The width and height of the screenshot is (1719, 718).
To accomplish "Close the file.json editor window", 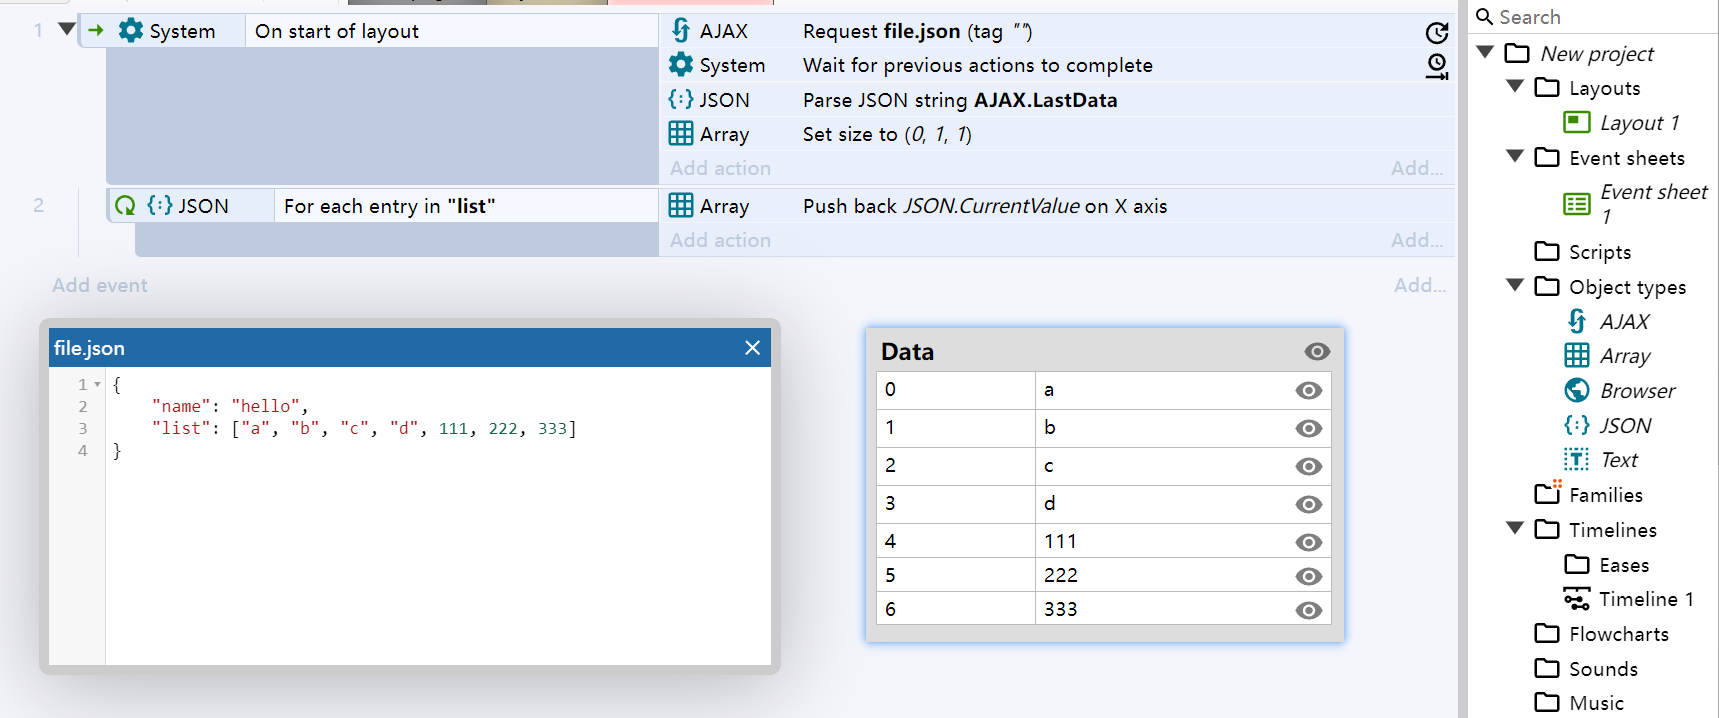I will click(x=753, y=347).
